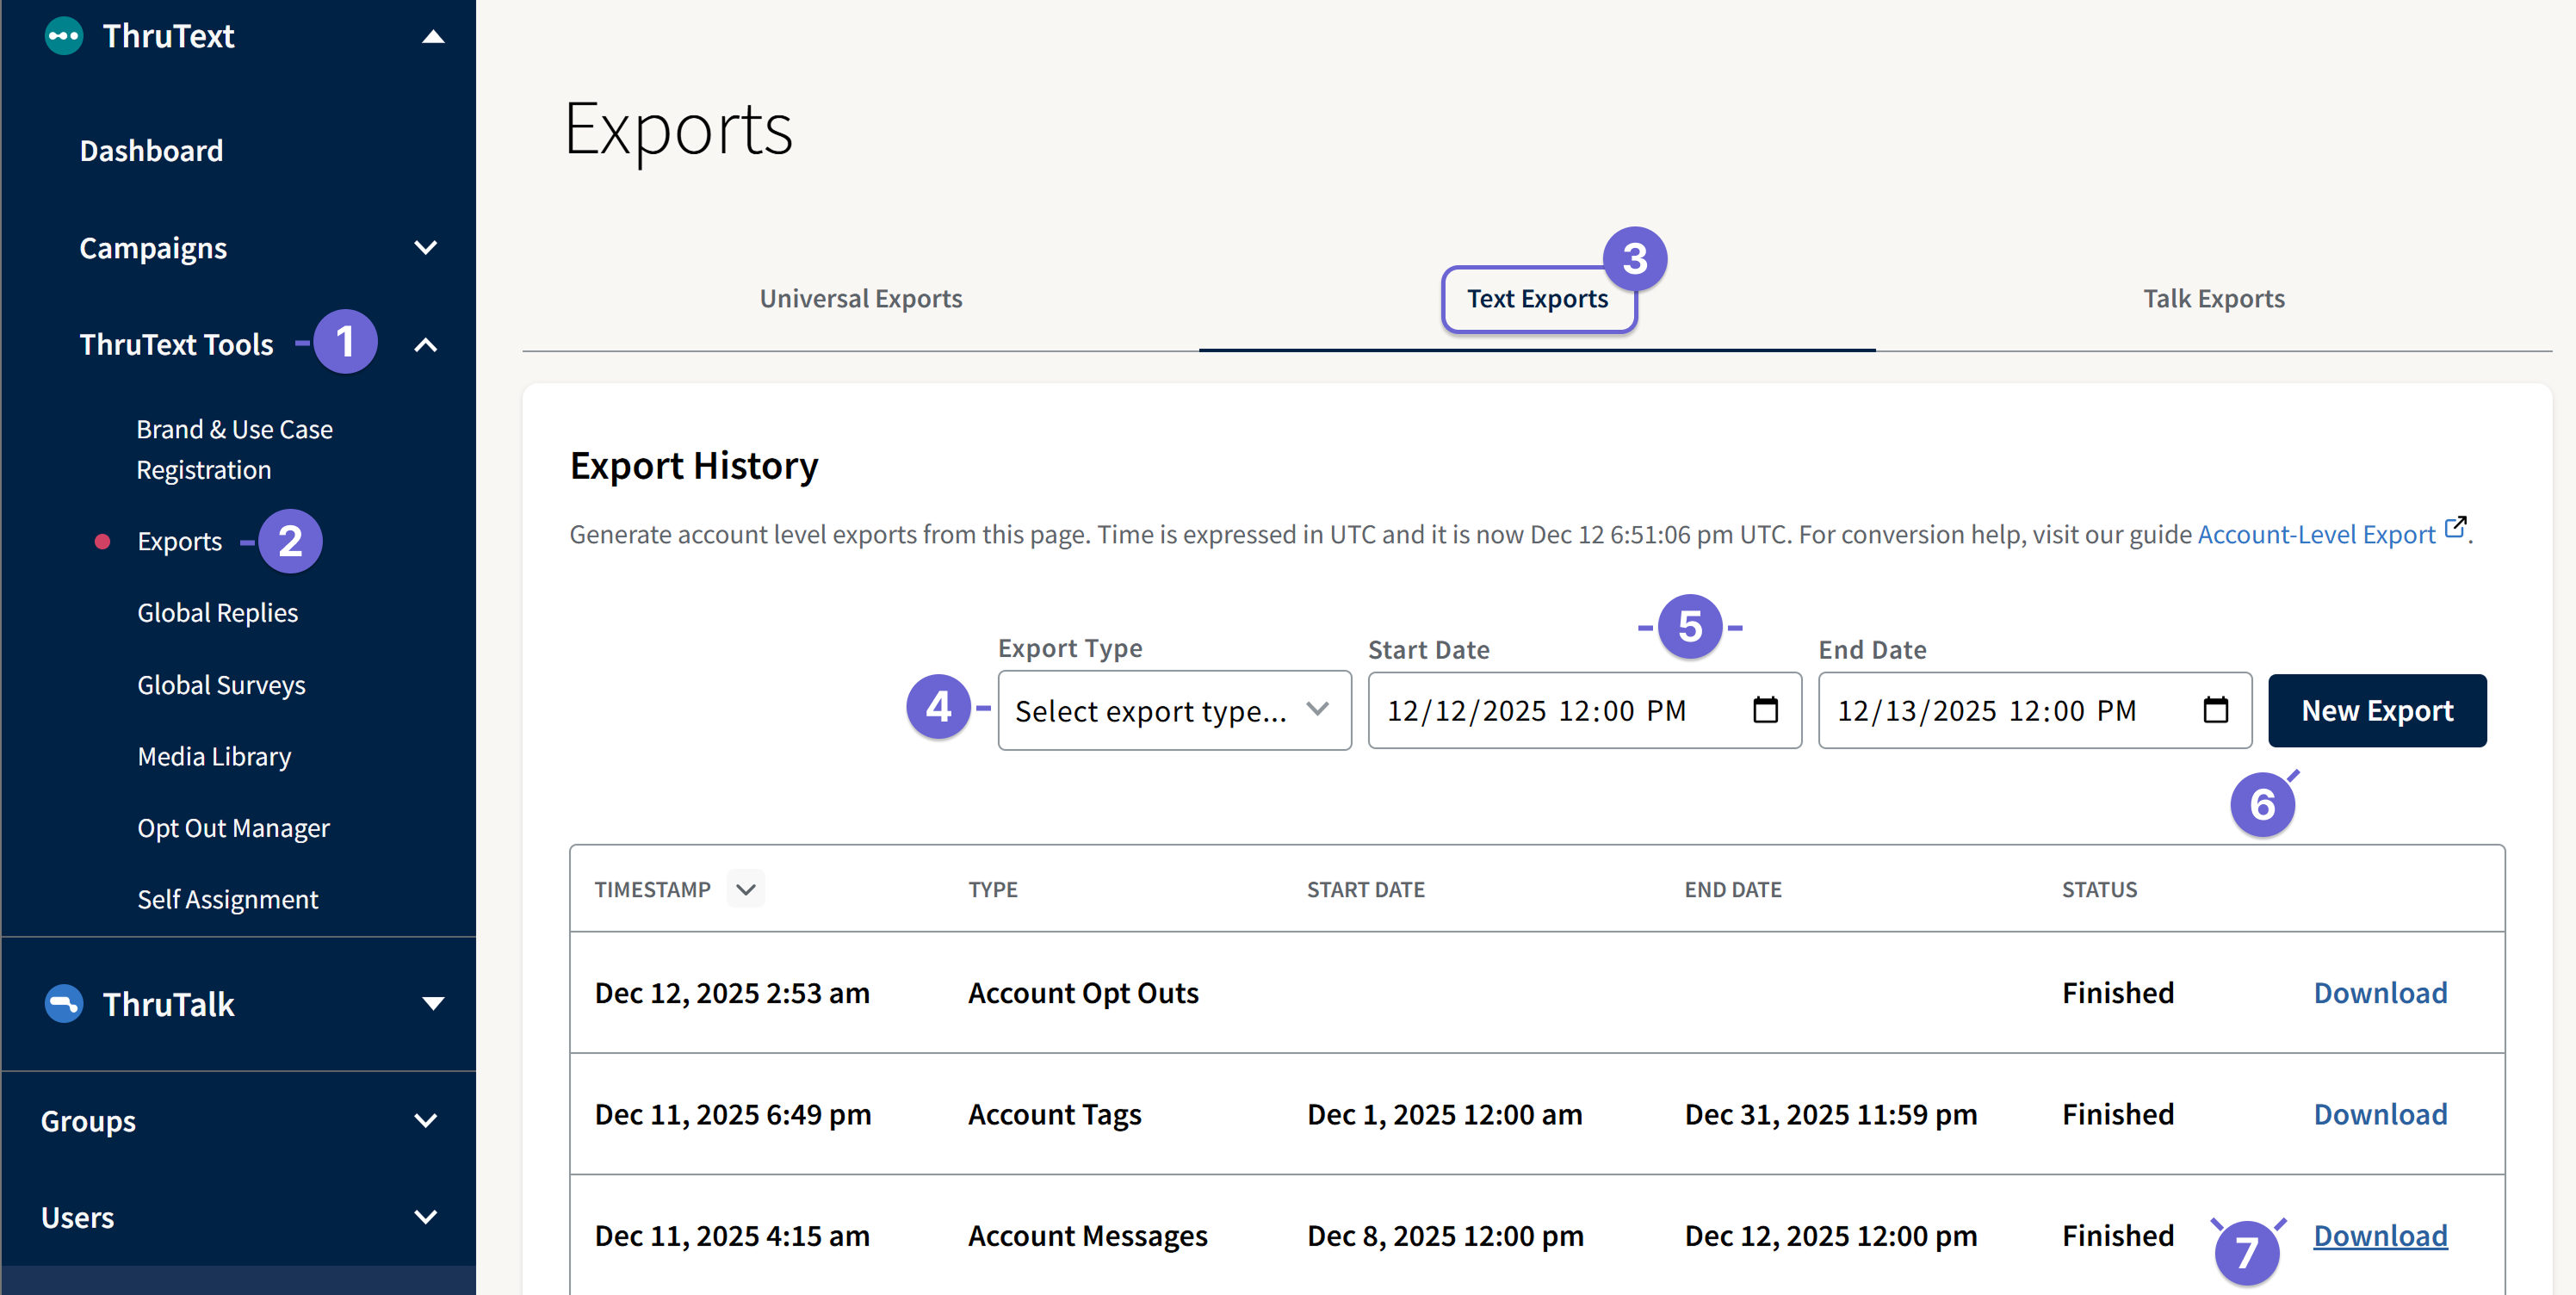
Task: Expand the Groups section
Action: coord(425,1120)
